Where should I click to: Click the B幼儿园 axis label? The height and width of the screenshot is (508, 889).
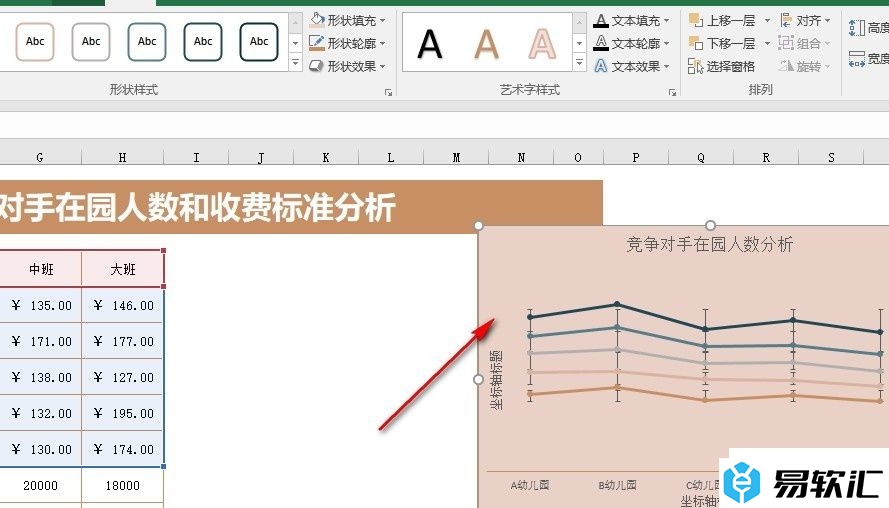(617, 485)
